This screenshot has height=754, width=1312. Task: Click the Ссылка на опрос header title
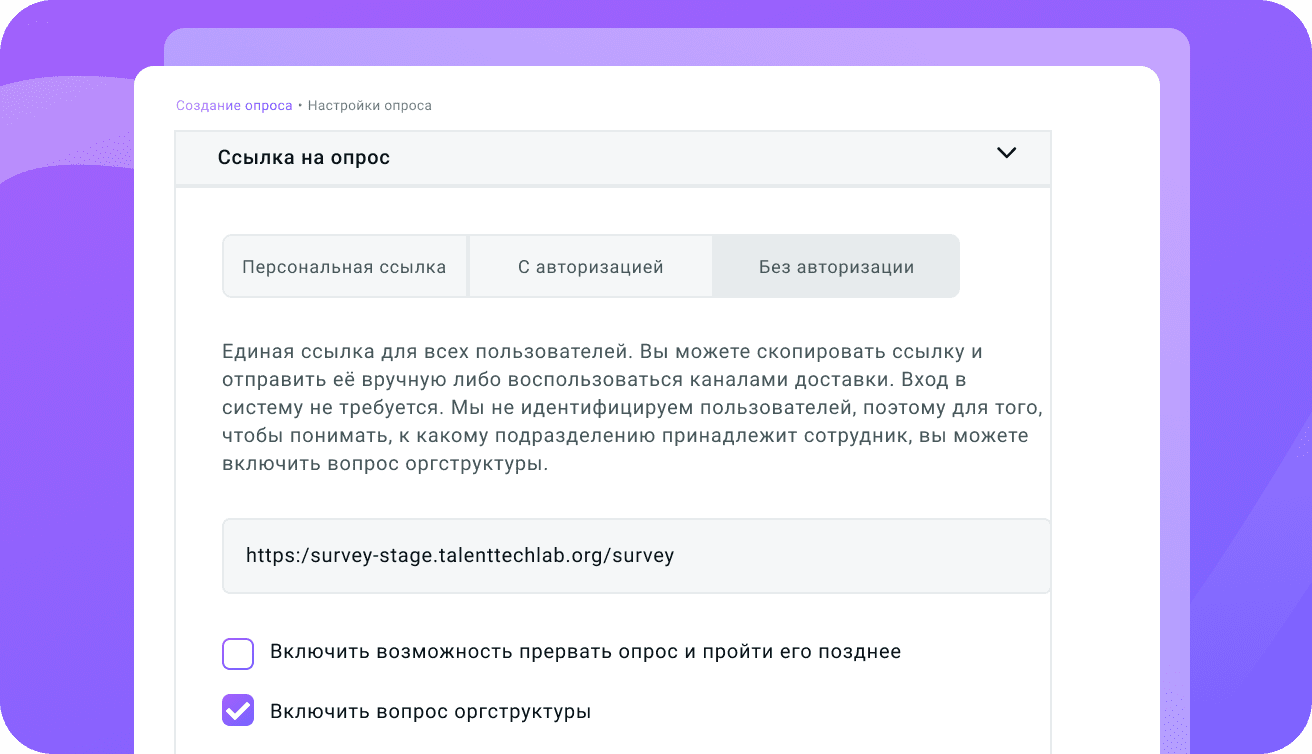[304, 158]
